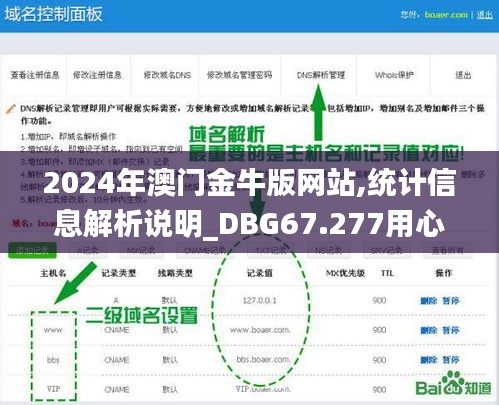Filter by SRV记录 record type
Image resolution: width=499 pixels, height=405 pixels.
[386, 250]
